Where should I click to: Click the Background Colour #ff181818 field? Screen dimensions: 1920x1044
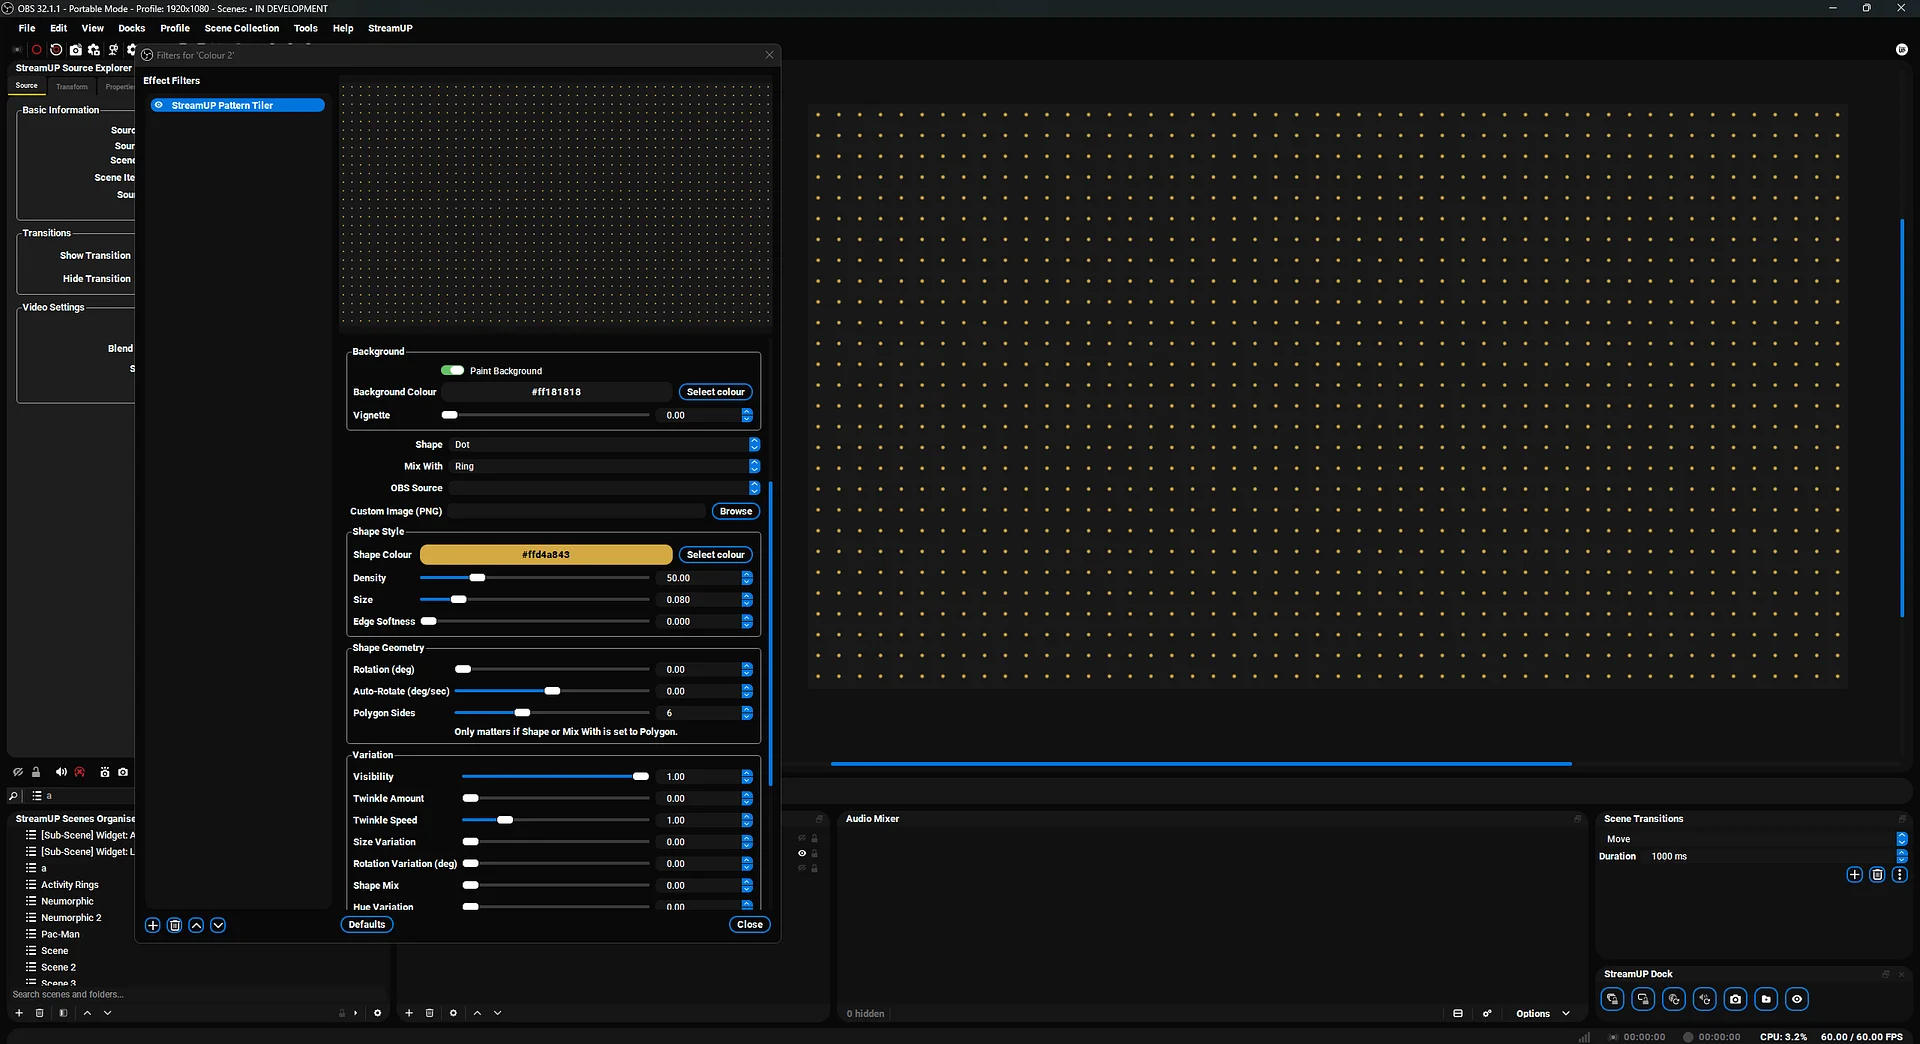(557, 392)
